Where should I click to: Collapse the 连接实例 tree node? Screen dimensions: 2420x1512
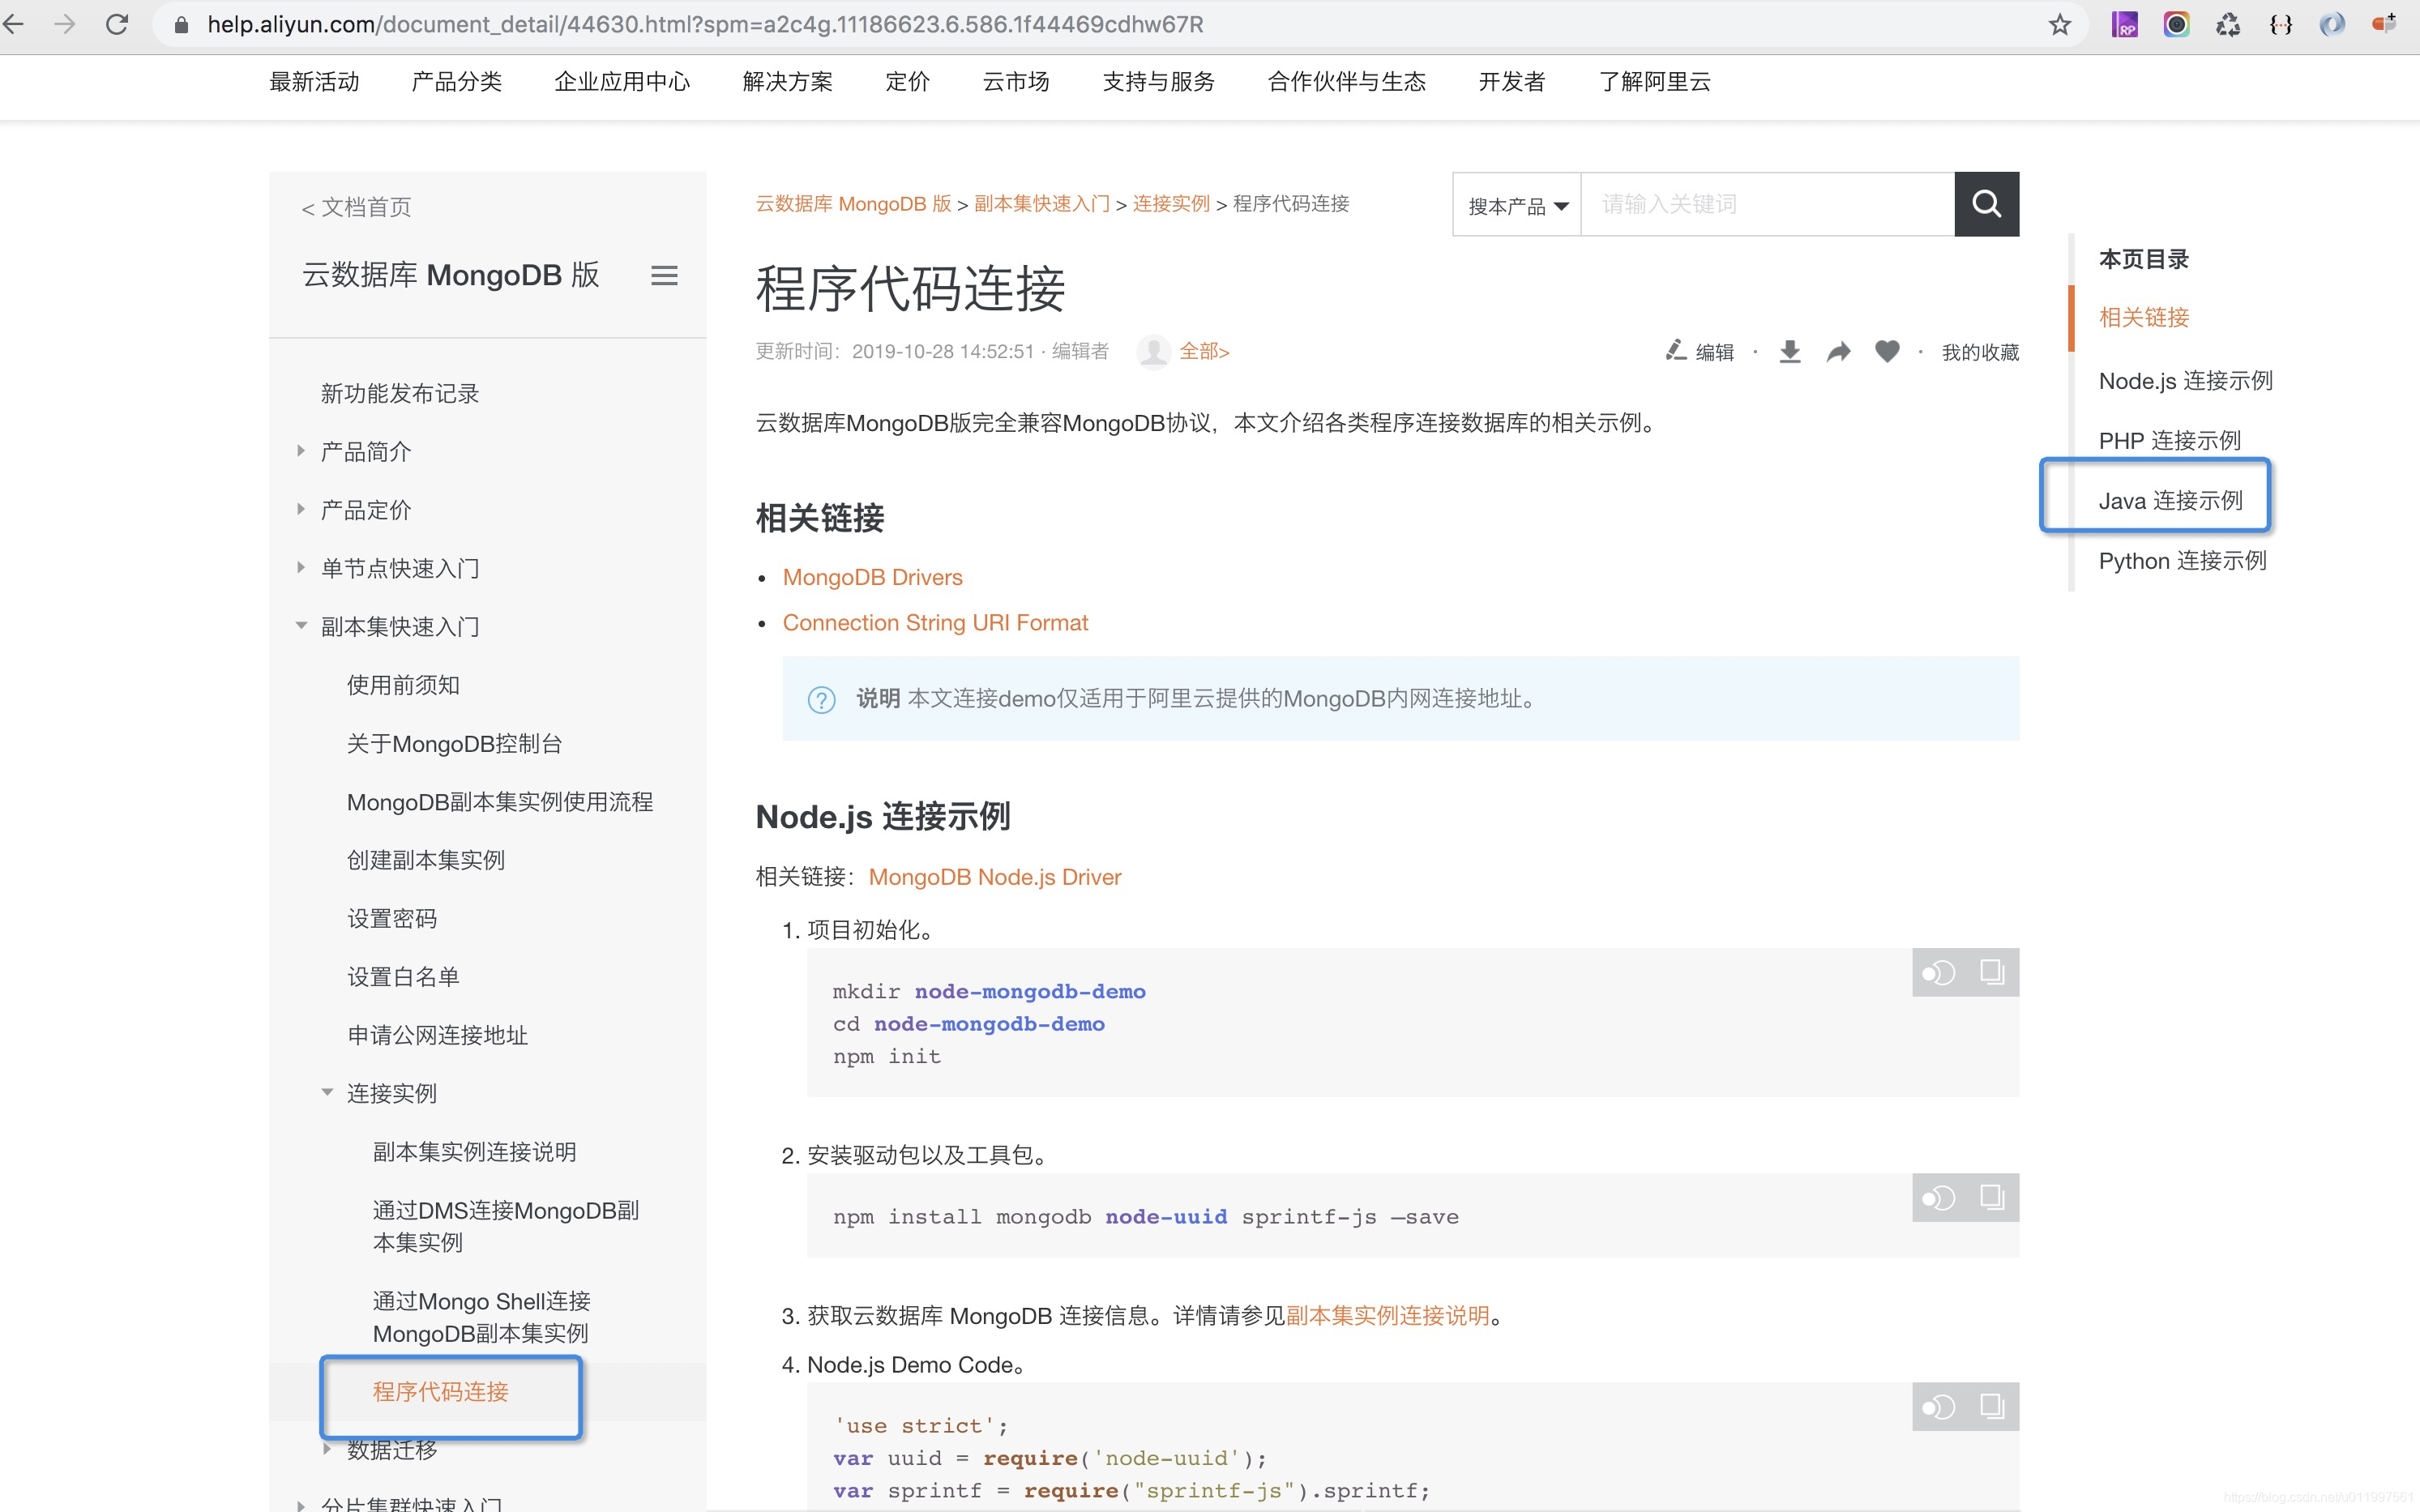tap(326, 1093)
